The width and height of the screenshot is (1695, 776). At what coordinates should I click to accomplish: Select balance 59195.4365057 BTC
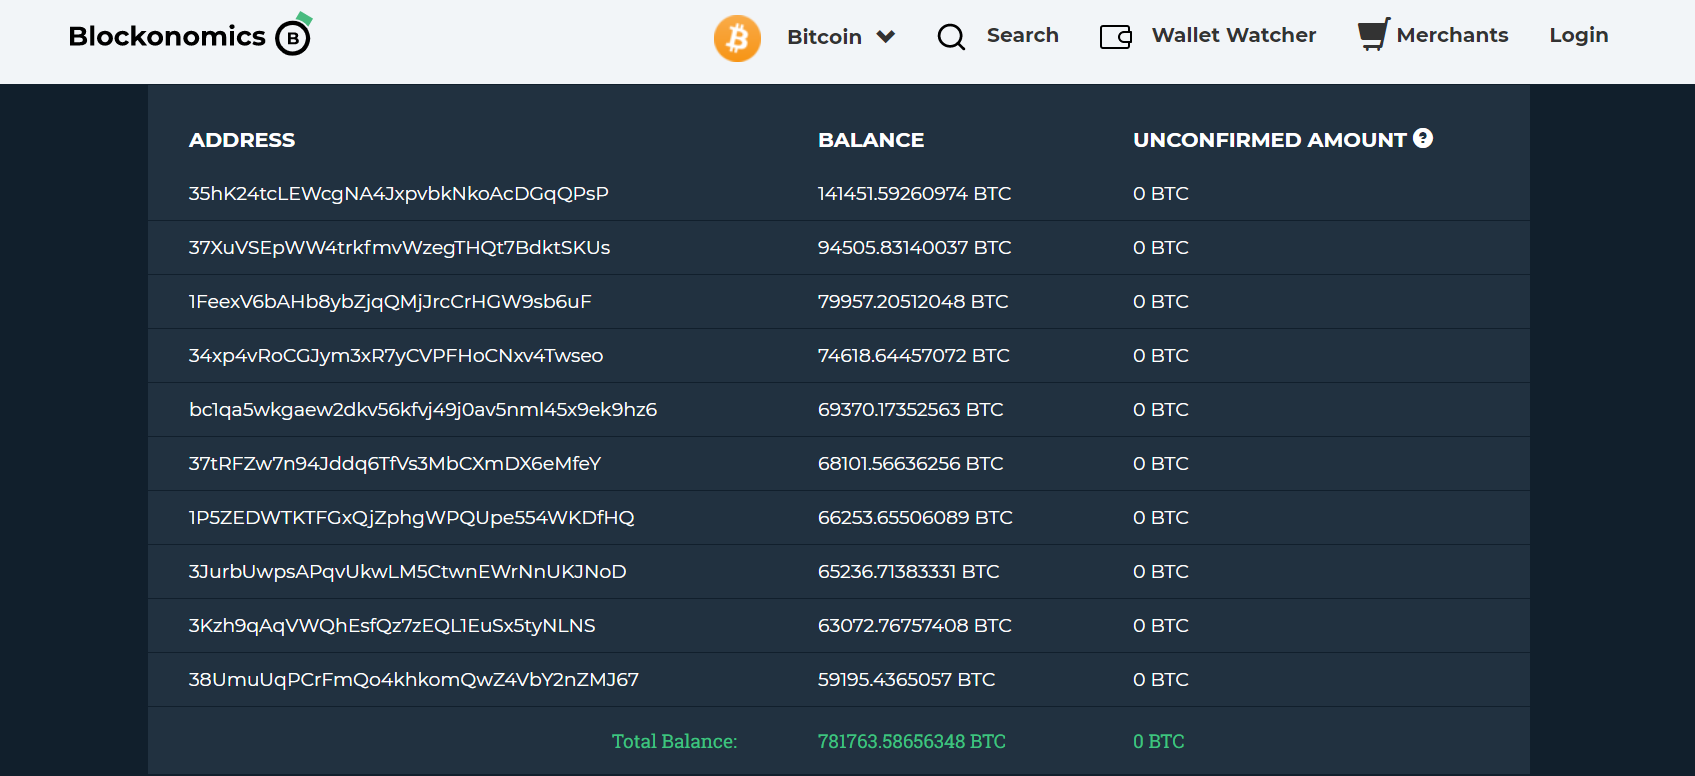pyautogui.click(x=906, y=679)
